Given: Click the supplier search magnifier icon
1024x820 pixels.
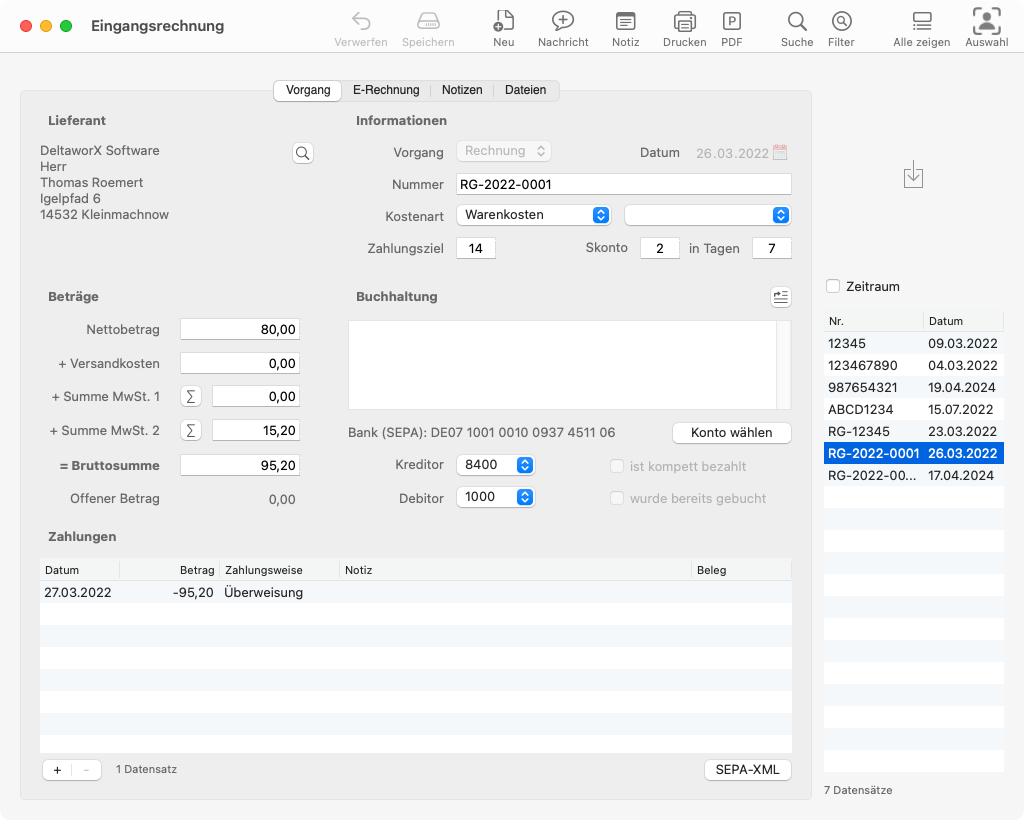Looking at the screenshot, I should click(302, 153).
